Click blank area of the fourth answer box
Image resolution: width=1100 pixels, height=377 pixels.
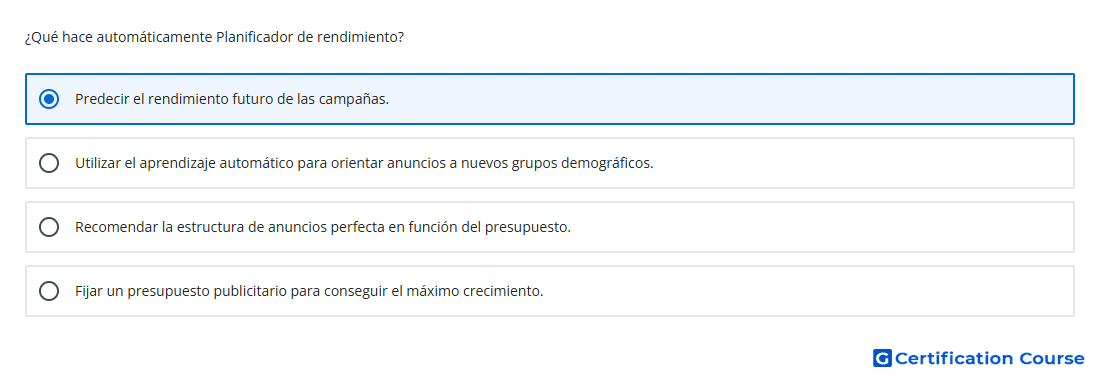[807, 291]
